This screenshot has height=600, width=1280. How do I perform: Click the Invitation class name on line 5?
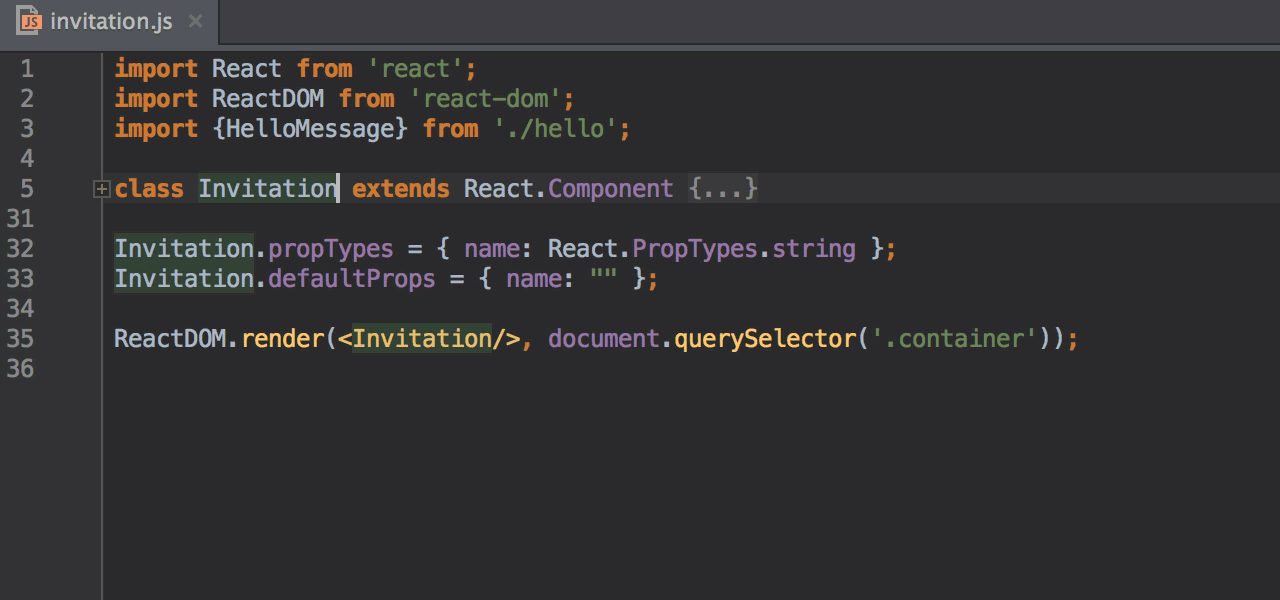point(267,189)
